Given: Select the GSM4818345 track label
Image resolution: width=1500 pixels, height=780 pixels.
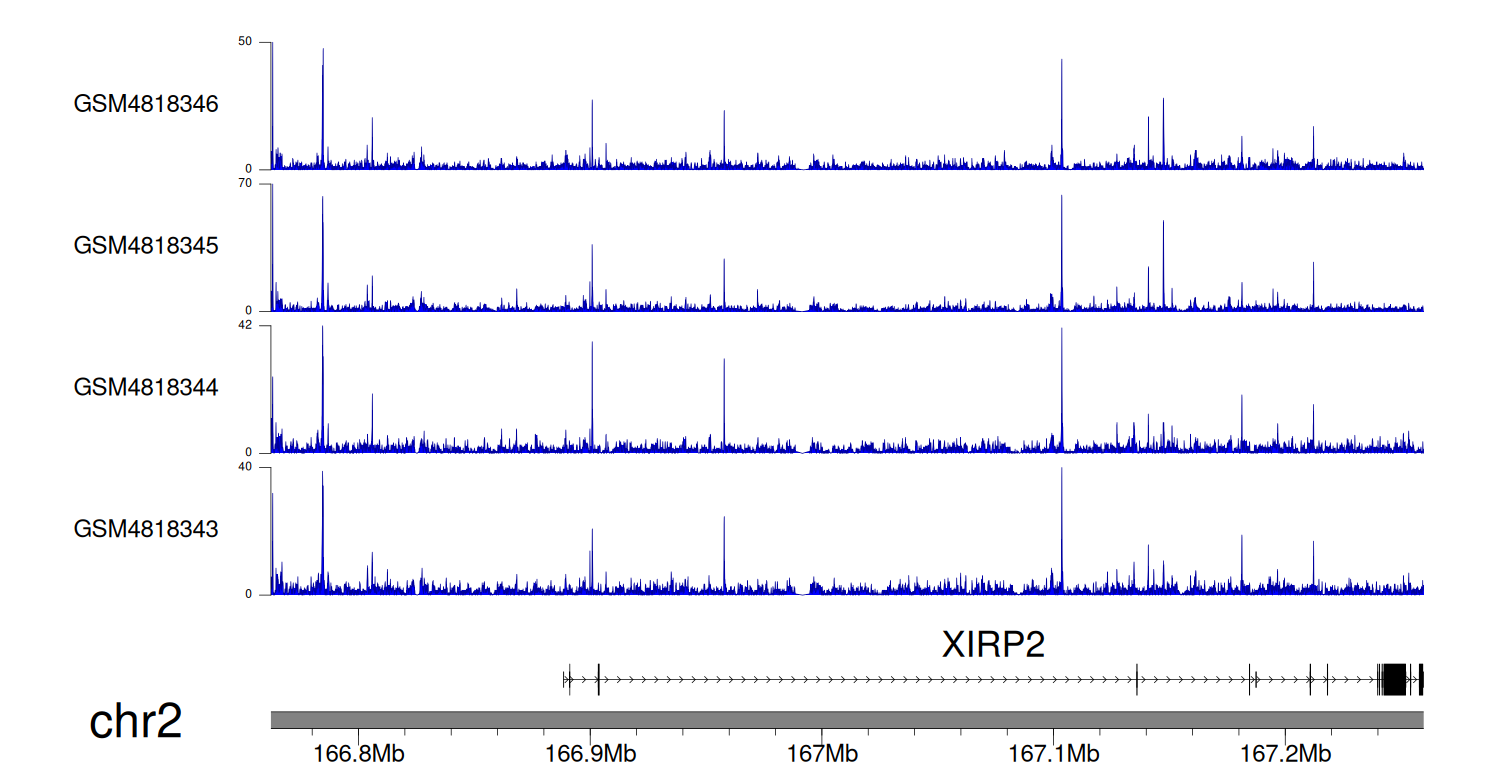Looking at the screenshot, I should point(146,246).
